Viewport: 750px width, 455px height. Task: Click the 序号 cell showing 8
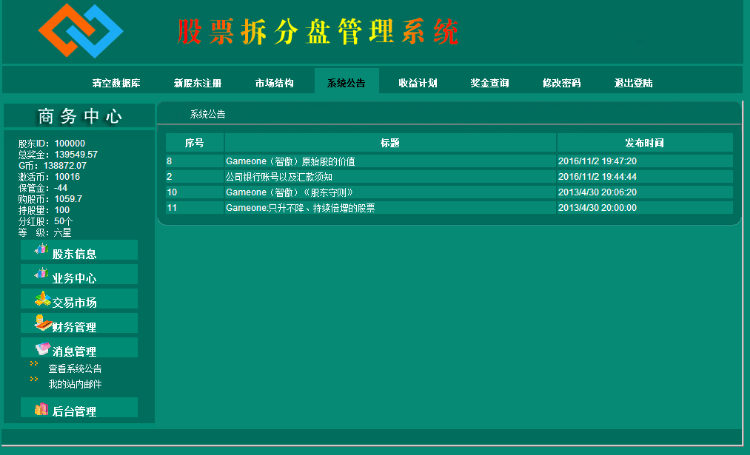(195, 161)
